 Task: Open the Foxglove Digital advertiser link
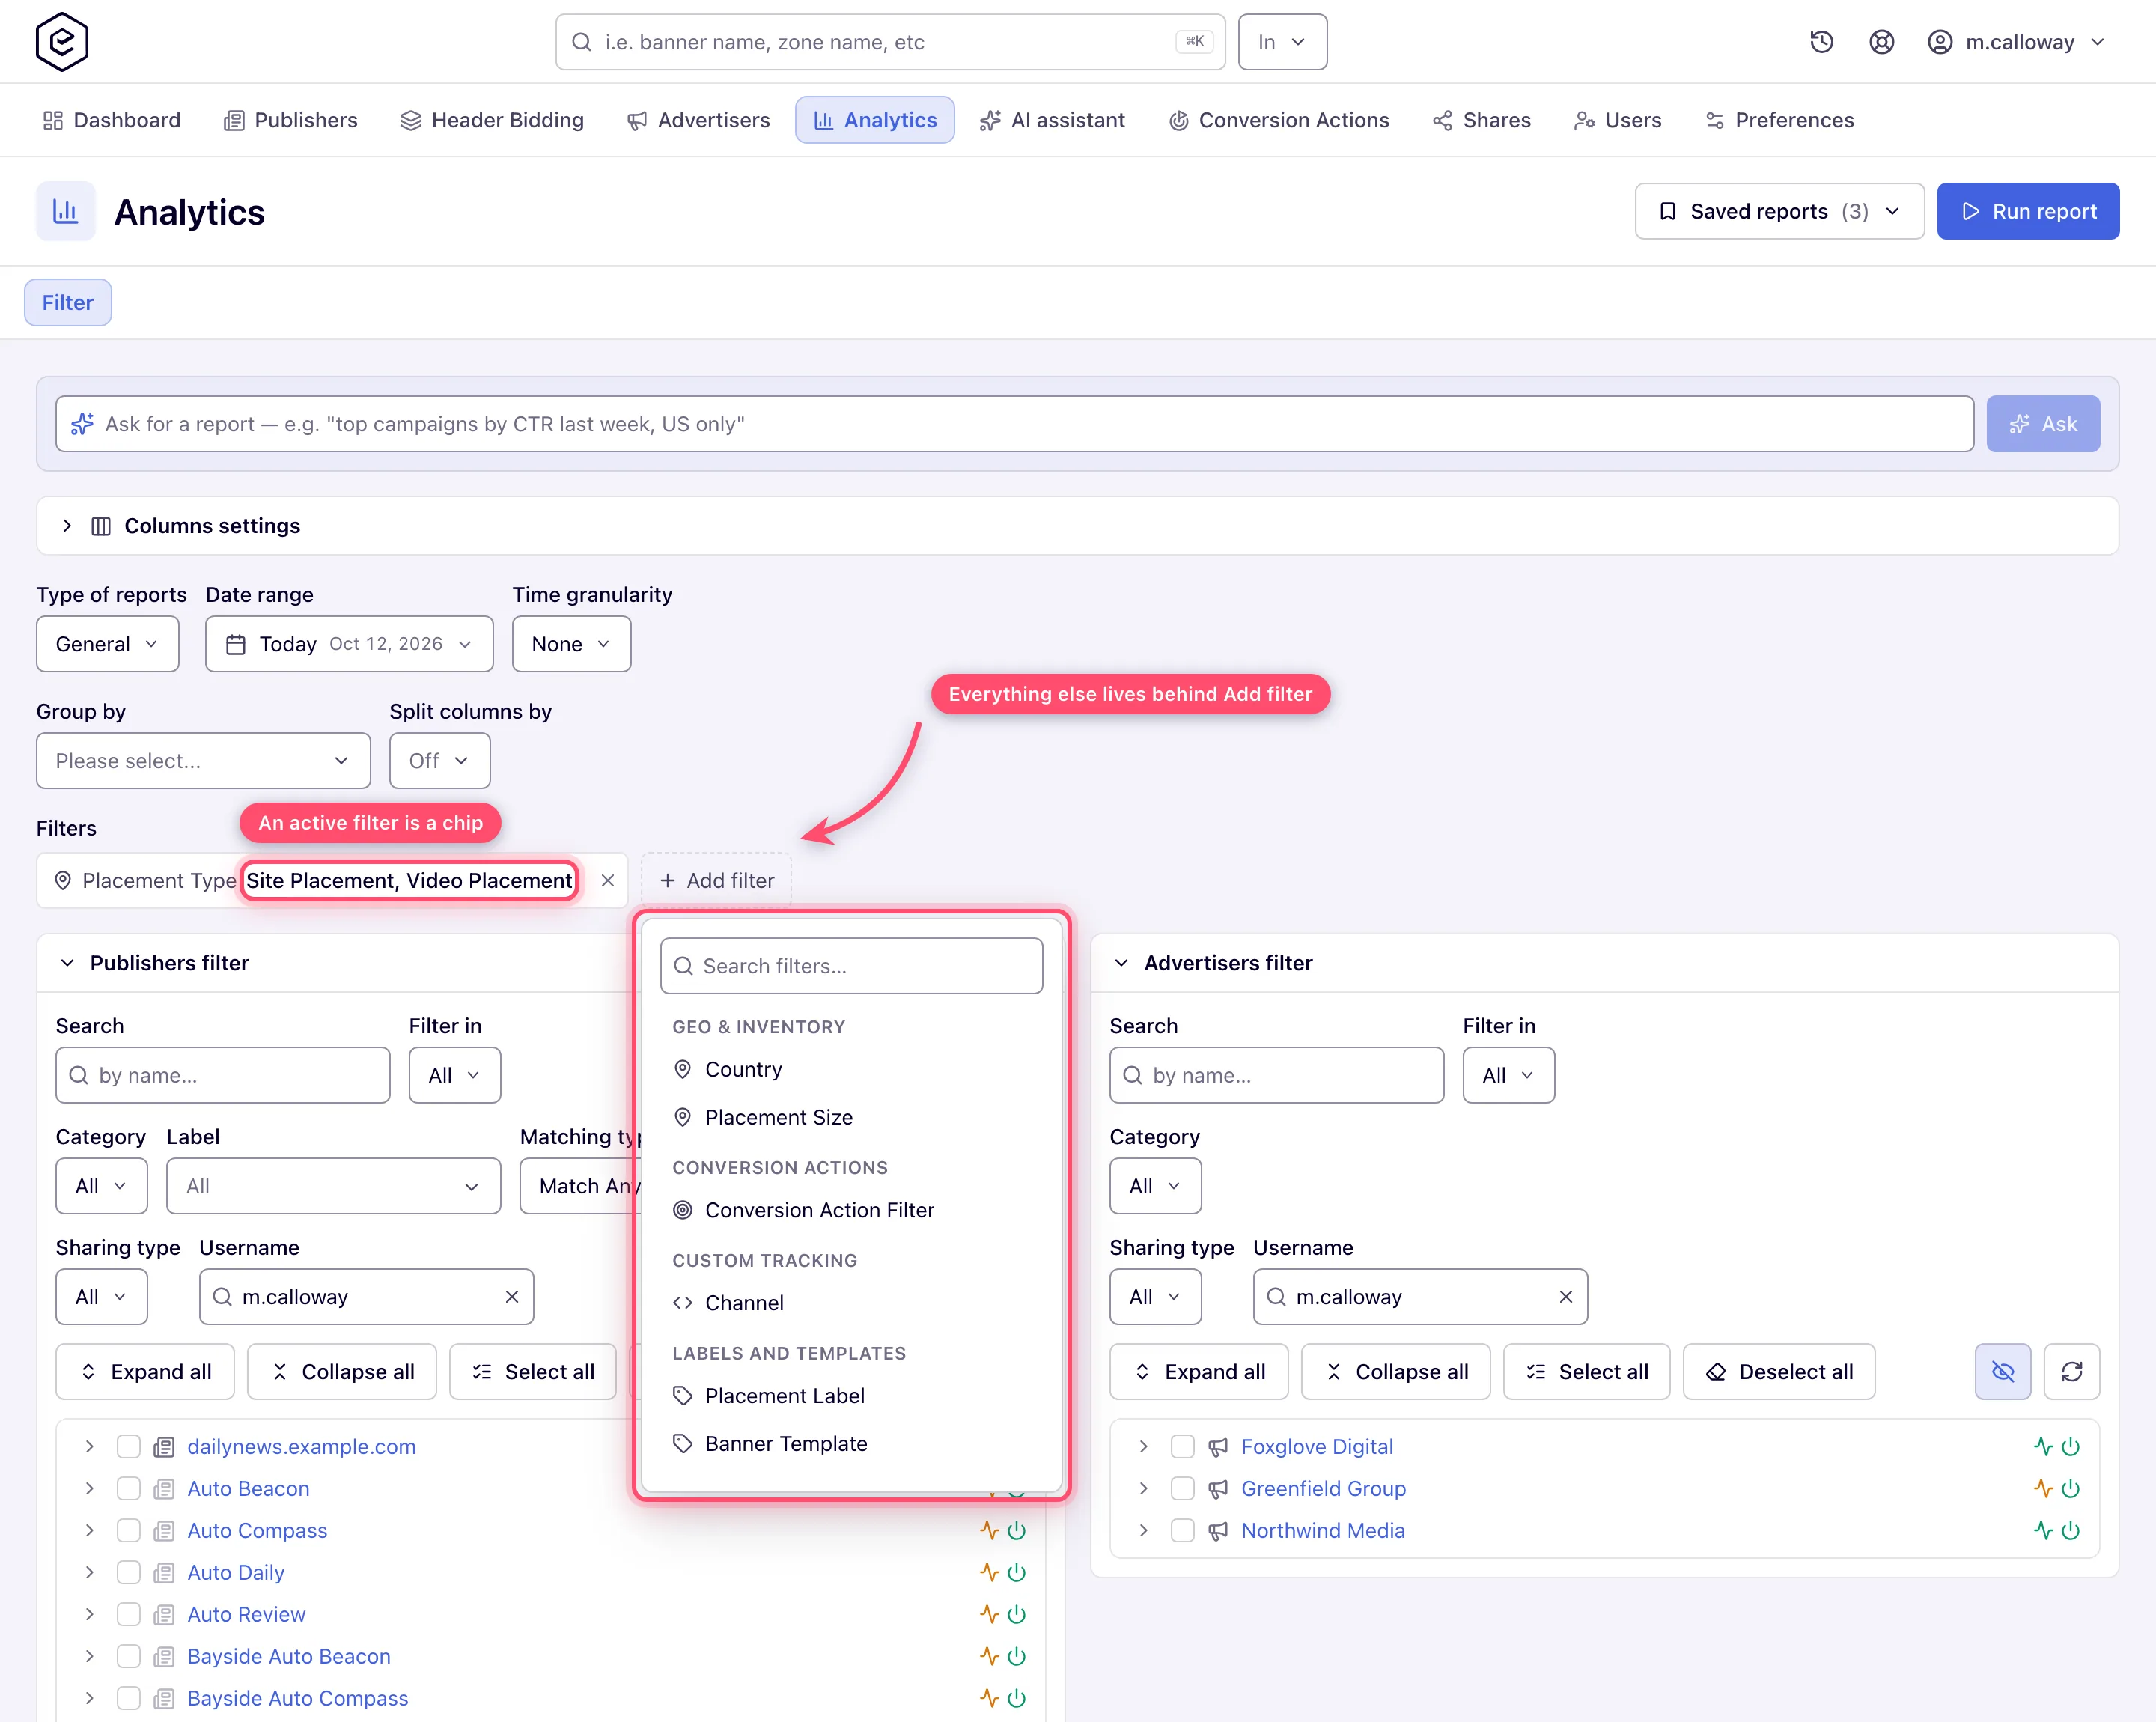pyautogui.click(x=1316, y=1447)
